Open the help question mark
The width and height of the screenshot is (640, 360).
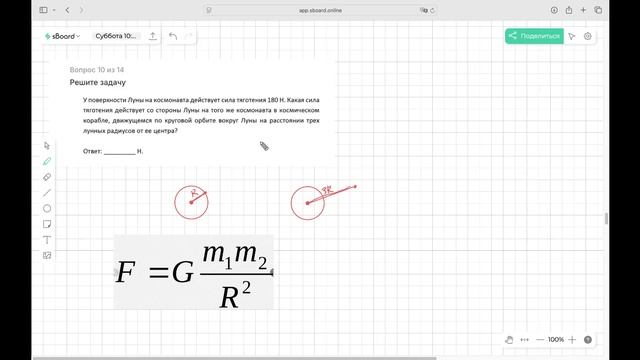pyautogui.click(x=588, y=340)
